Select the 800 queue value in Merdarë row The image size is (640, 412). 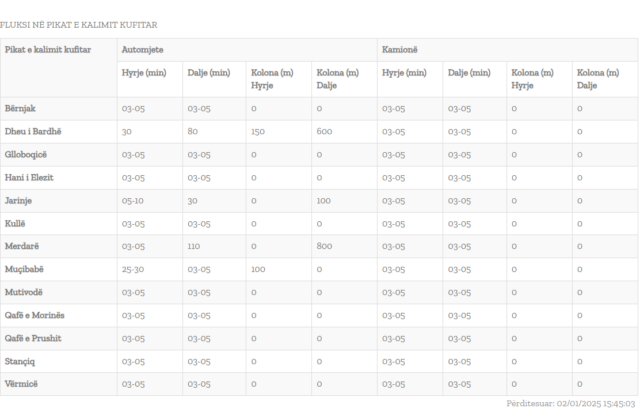pos(324,246)
